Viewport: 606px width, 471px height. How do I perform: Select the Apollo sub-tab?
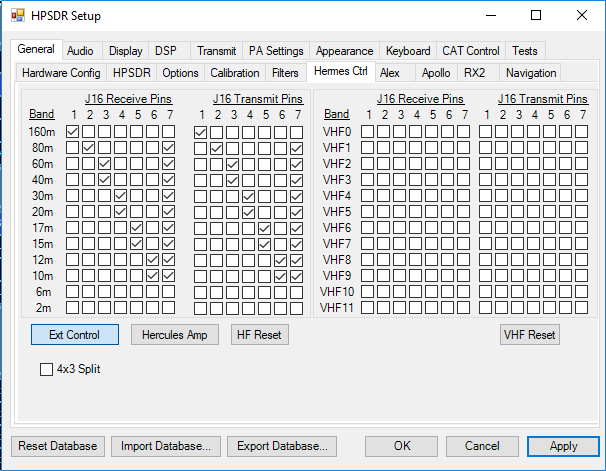436,73
